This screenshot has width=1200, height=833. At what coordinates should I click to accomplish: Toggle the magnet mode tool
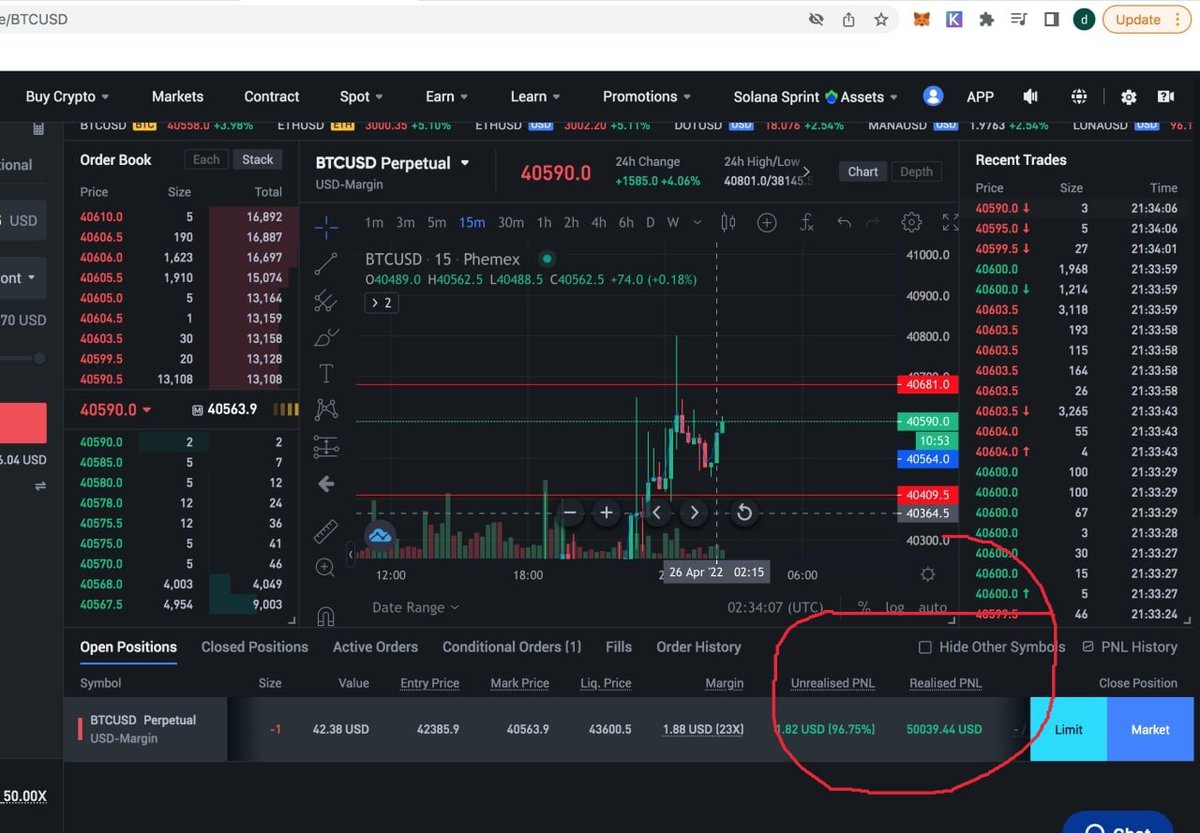326,615
